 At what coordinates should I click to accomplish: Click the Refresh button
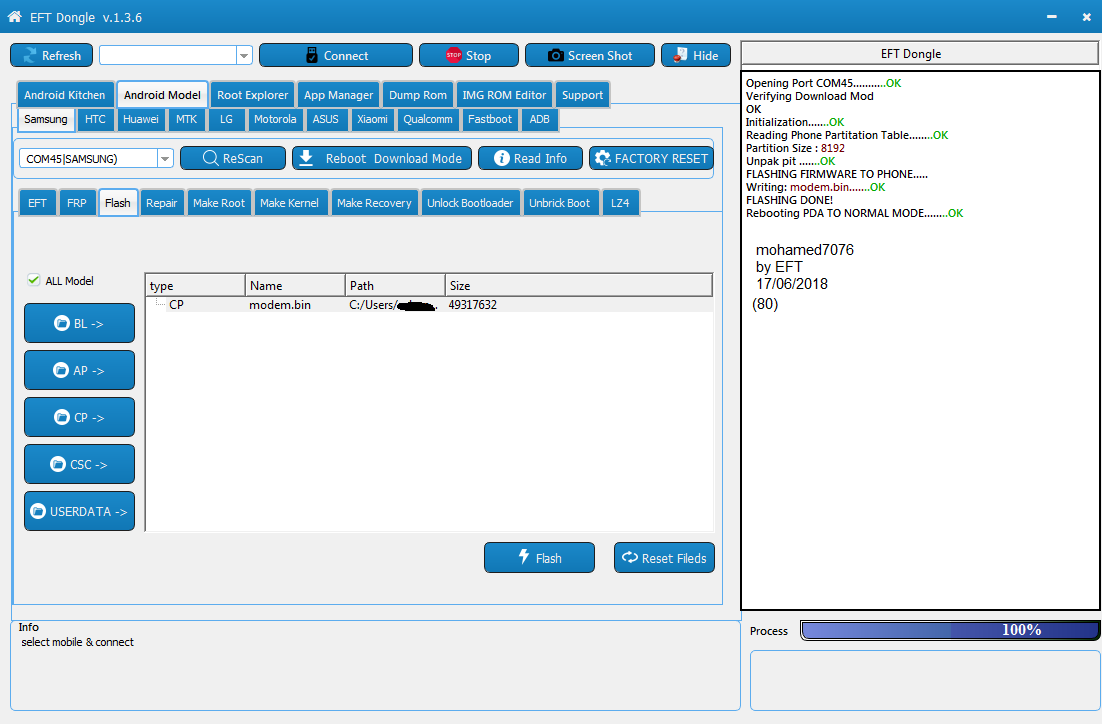(51, 56)
